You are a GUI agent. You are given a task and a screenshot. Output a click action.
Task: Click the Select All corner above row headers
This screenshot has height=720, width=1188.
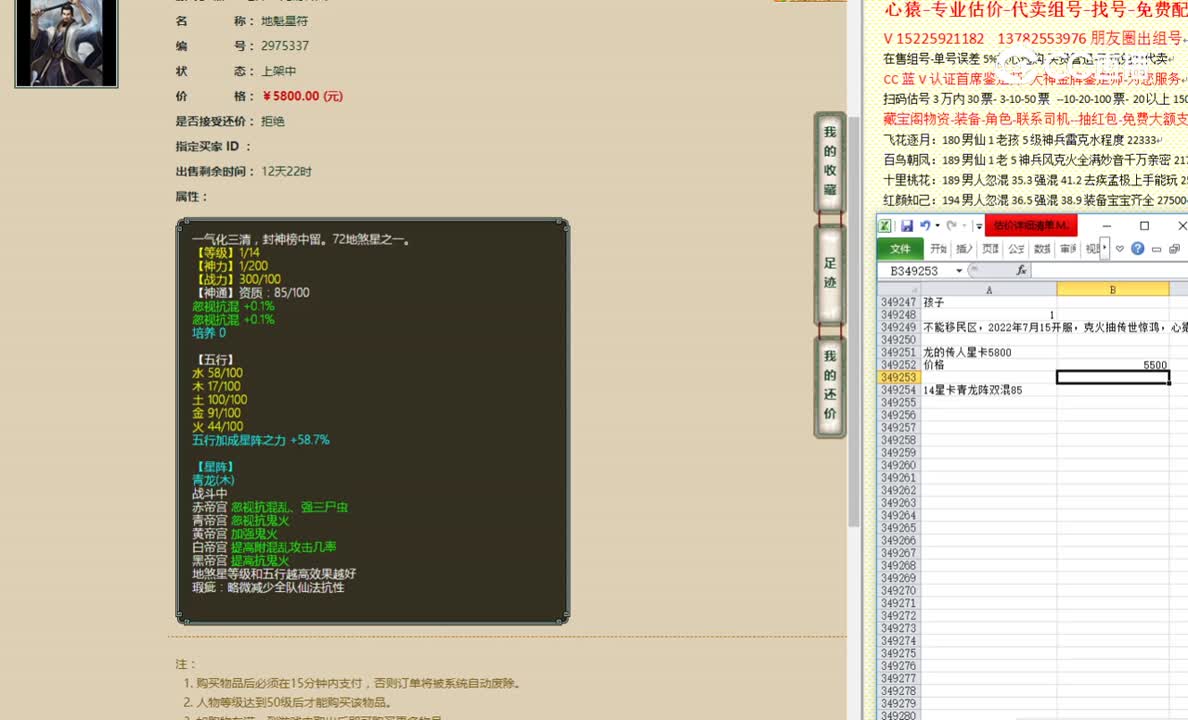tap(914, 290)
